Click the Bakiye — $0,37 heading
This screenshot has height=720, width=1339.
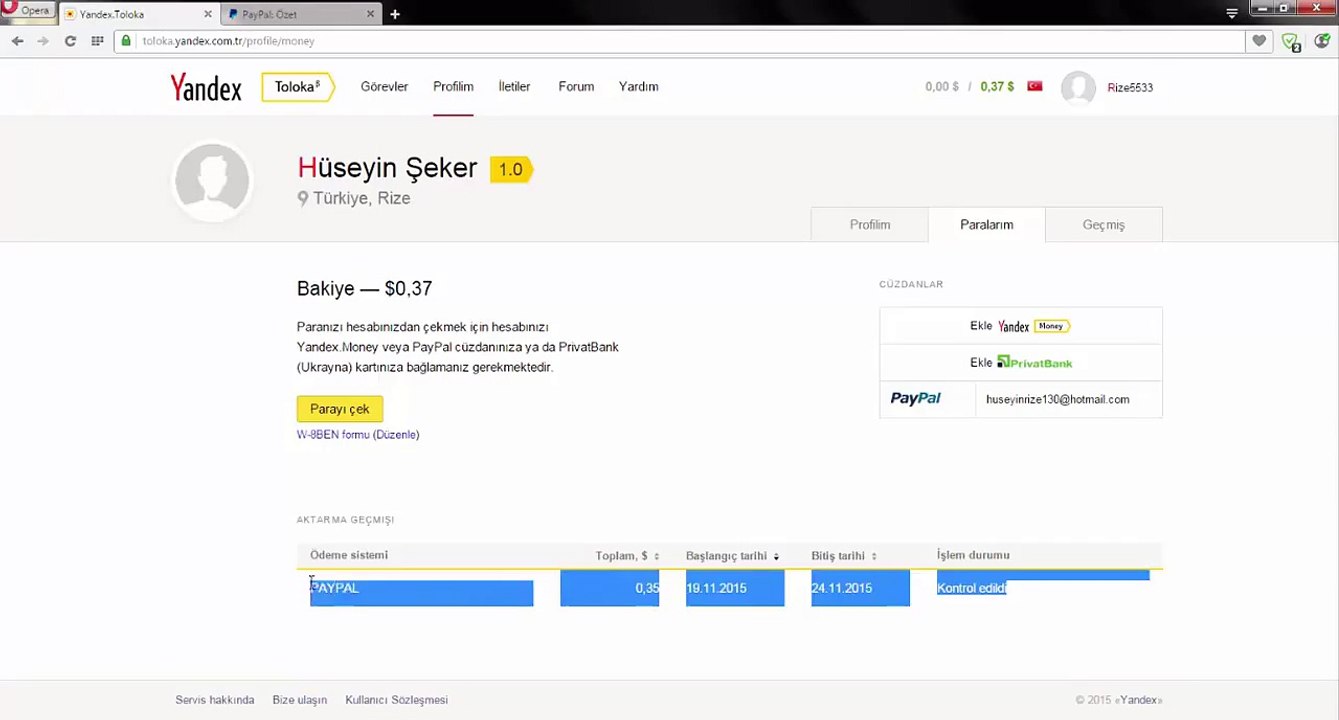pyautogui.click(x=365, y=289)
